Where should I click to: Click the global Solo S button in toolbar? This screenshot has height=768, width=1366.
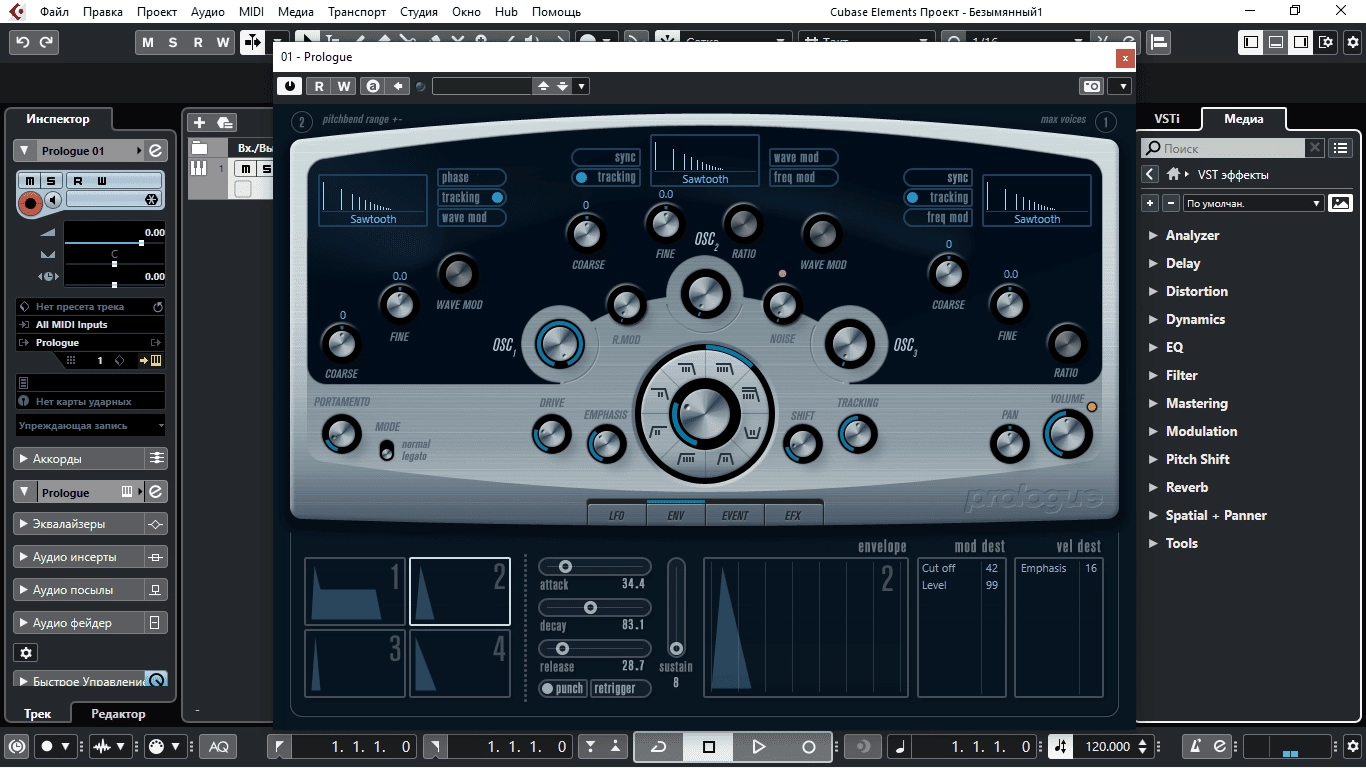(x=173, y=42)
